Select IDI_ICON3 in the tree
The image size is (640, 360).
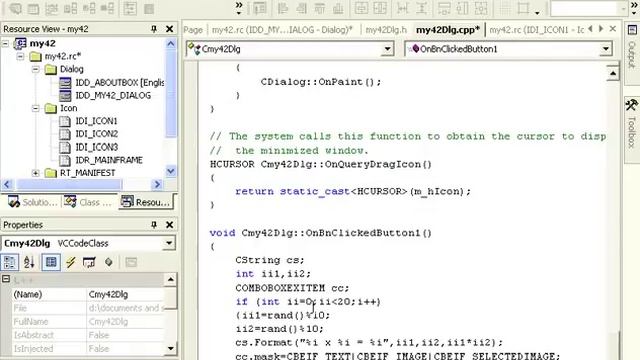96,147
